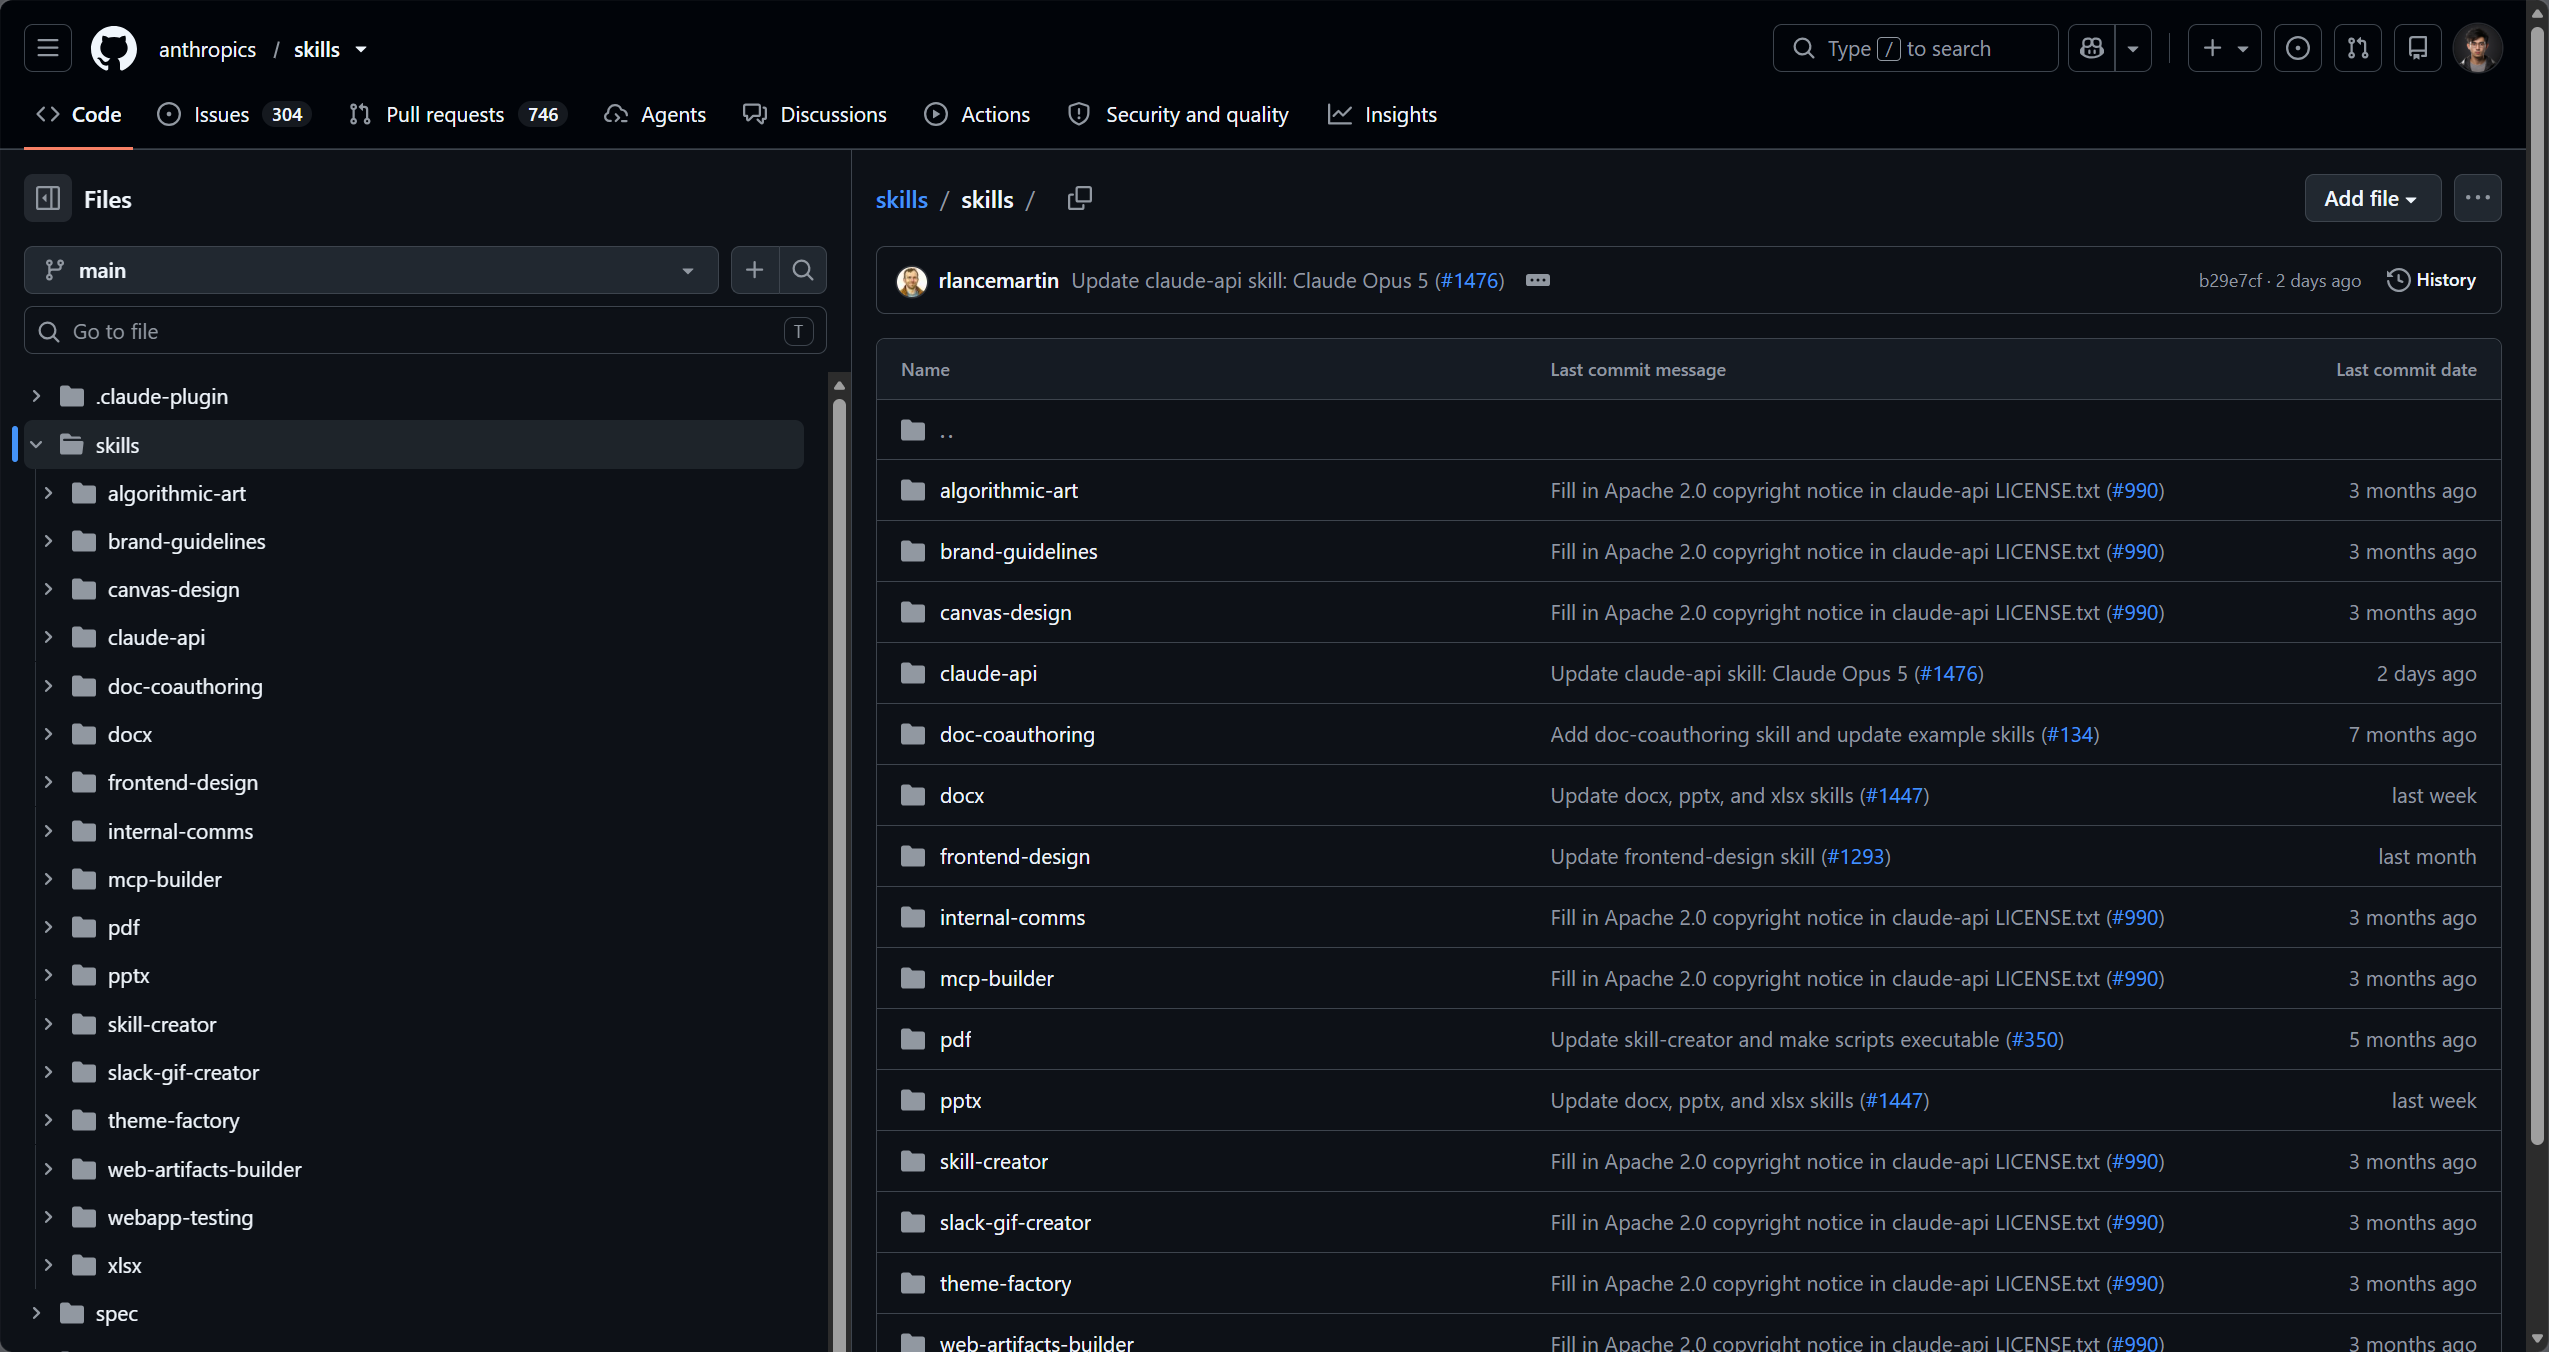Image resolution: width=2549 pixels, height=1352 pixels.
Task: Open the Security and quality tab
Action: click(x=1178, y=114)
